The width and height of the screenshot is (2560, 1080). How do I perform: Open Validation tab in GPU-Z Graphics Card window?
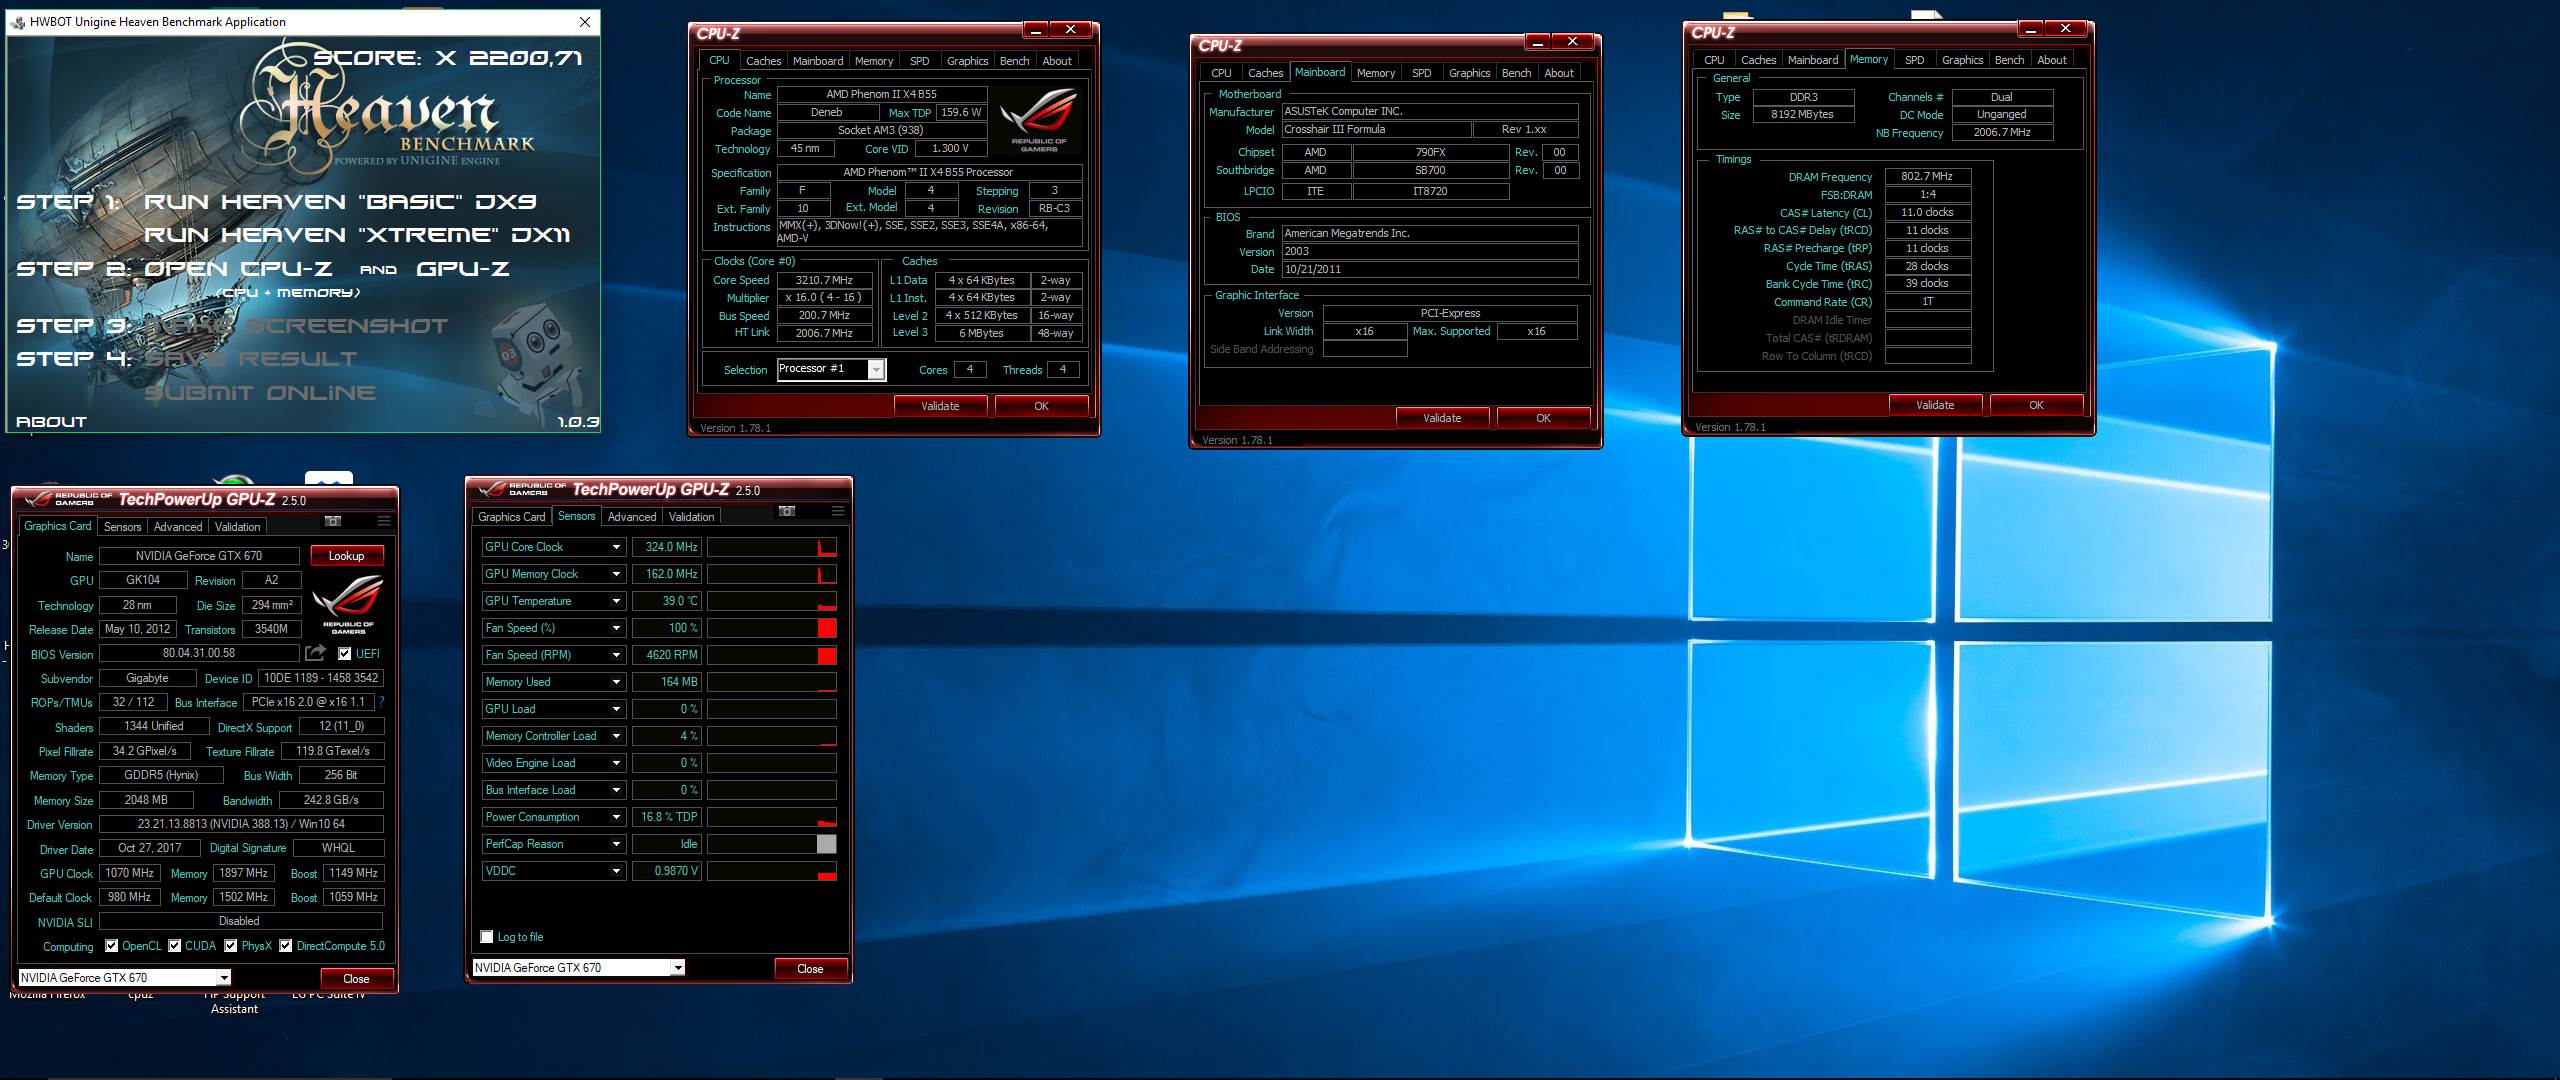(237, 527)
